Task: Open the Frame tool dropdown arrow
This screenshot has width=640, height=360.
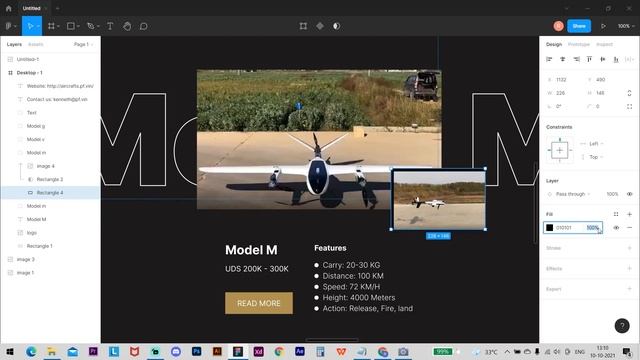Action: click(58, 27)
